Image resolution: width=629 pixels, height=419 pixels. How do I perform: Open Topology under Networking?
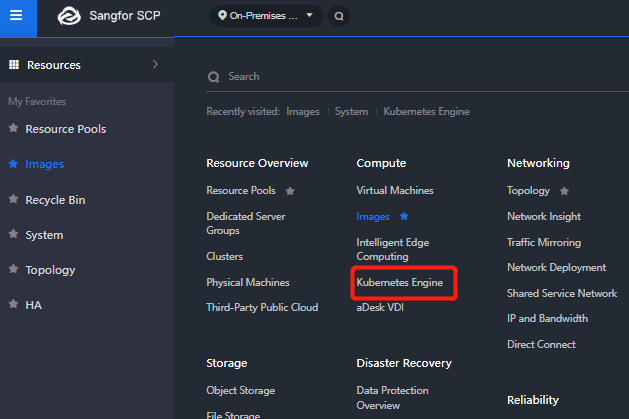point(528,191)
